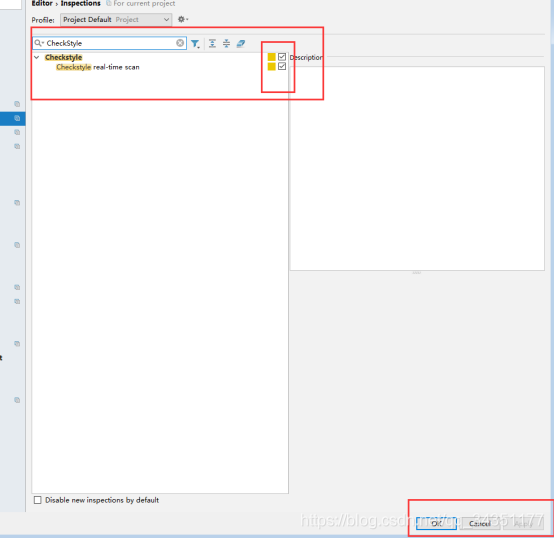Click the filter inspections funnel icon
Screen dimensions: 554x539
coord(195,43)
